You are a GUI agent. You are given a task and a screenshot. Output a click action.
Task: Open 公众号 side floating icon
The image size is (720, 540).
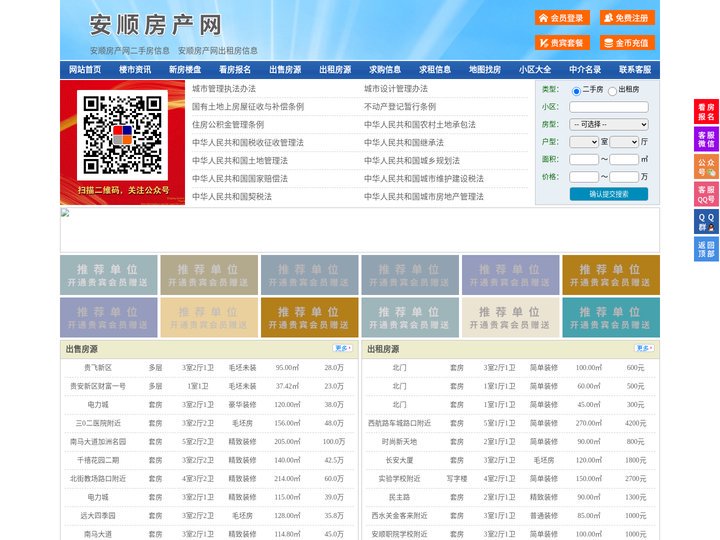click(x=706, y=167)
